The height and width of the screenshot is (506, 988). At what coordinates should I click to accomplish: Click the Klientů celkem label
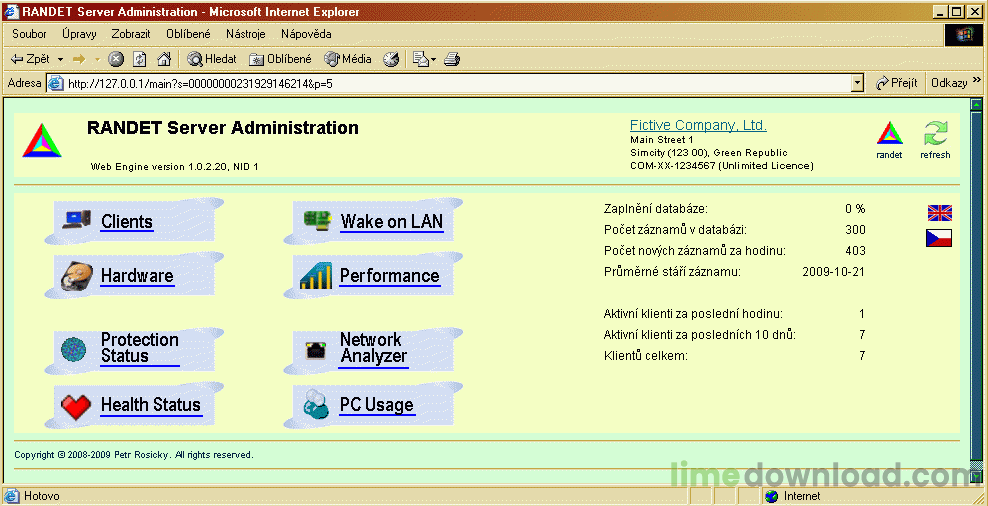[x=645, y=356]
